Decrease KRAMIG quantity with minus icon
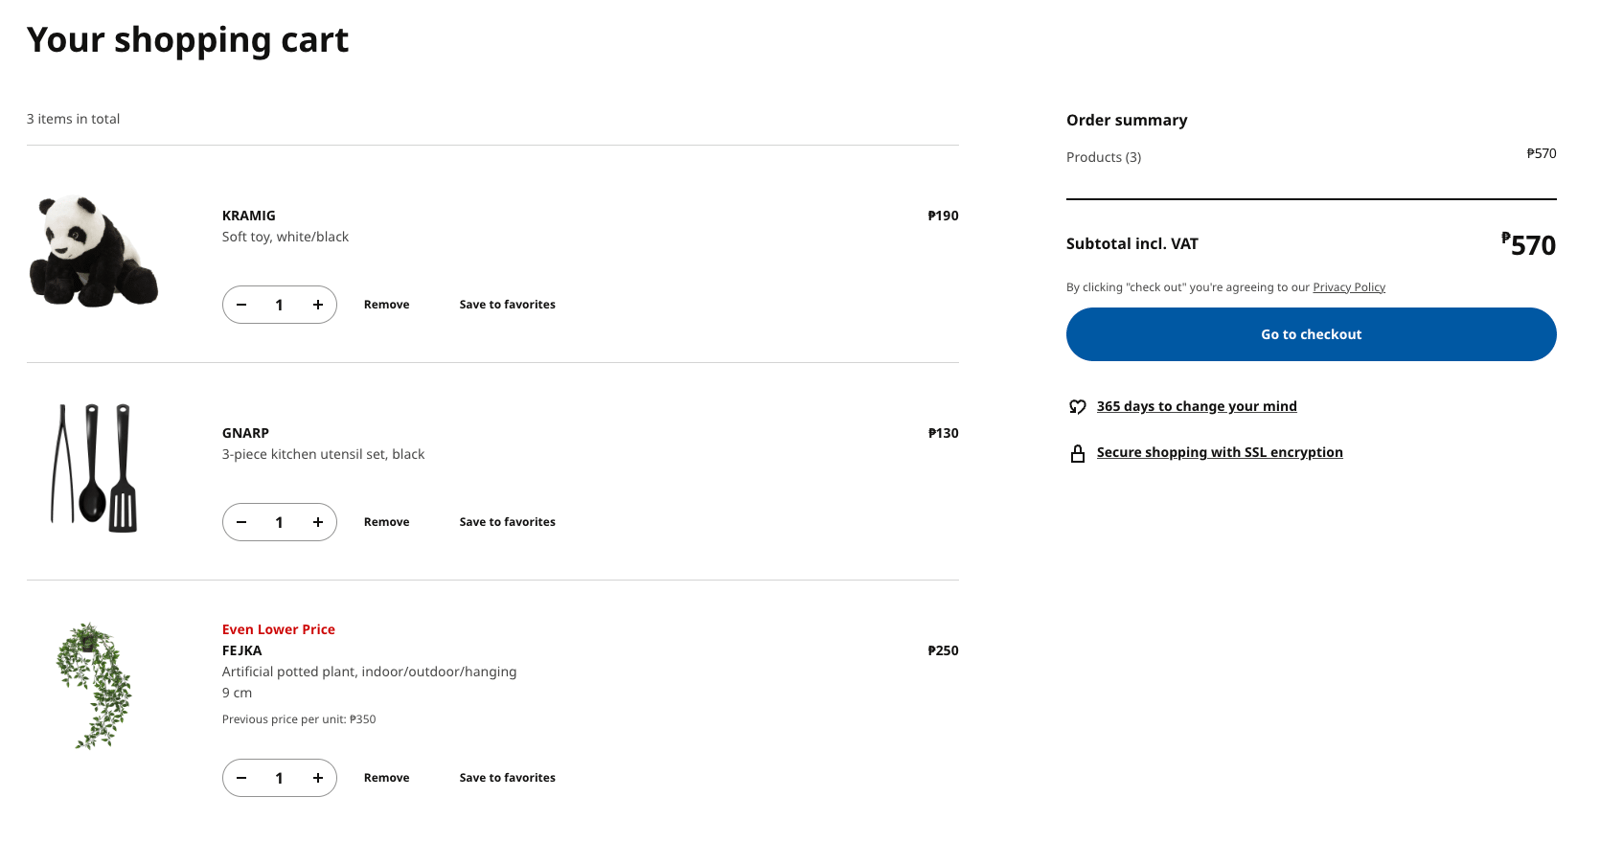 (241, 304)
